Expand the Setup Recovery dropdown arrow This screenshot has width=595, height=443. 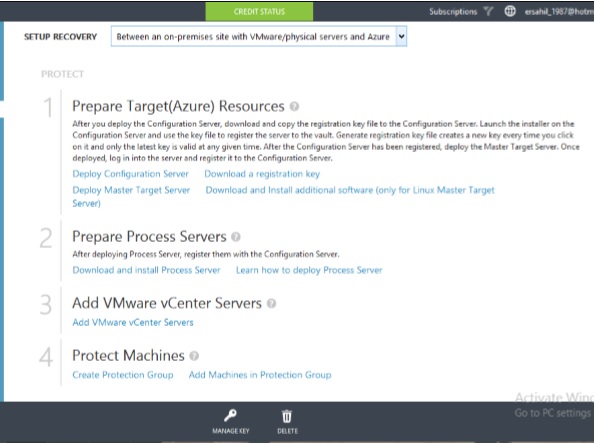[401, 36]
